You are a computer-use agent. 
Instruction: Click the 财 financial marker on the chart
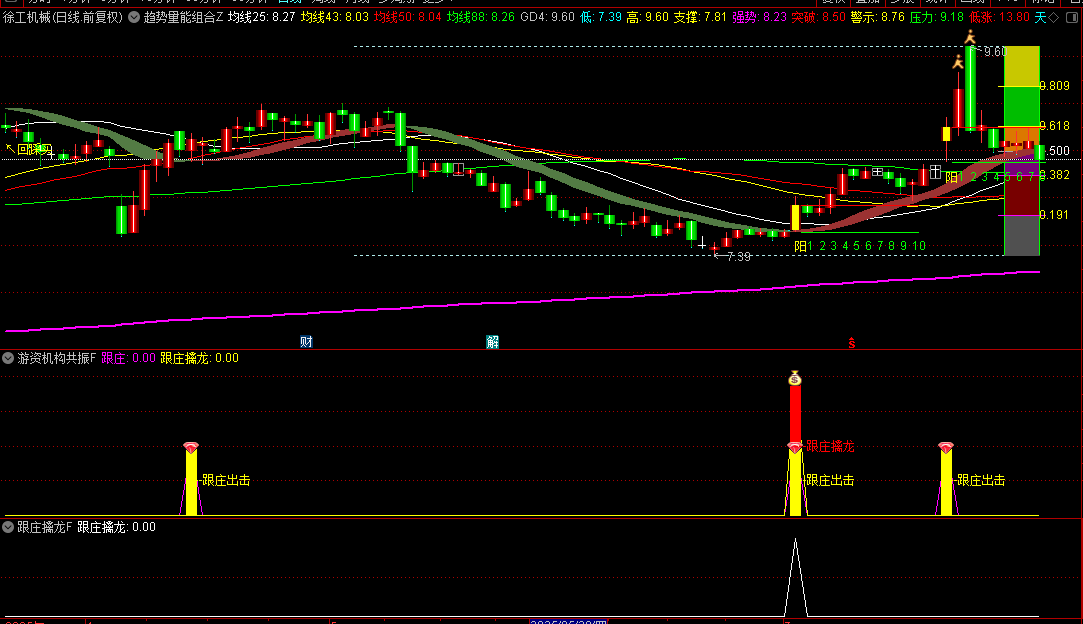coord(306,341)
